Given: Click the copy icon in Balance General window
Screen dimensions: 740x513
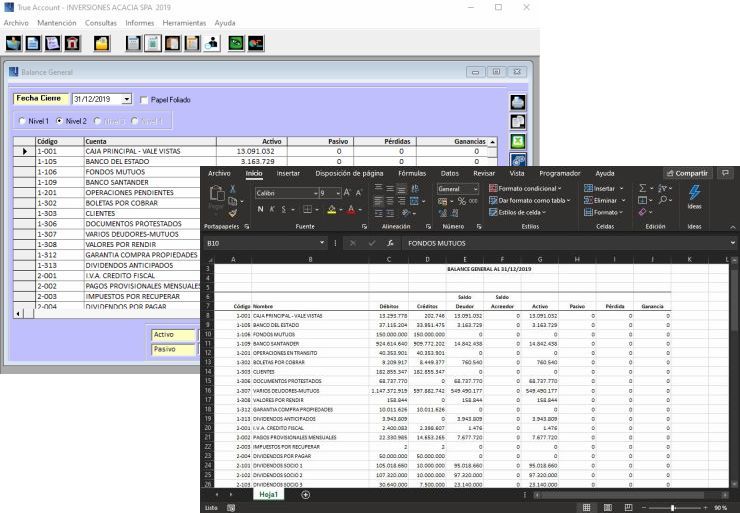Looking at the screenshot, I should [518, 122].
